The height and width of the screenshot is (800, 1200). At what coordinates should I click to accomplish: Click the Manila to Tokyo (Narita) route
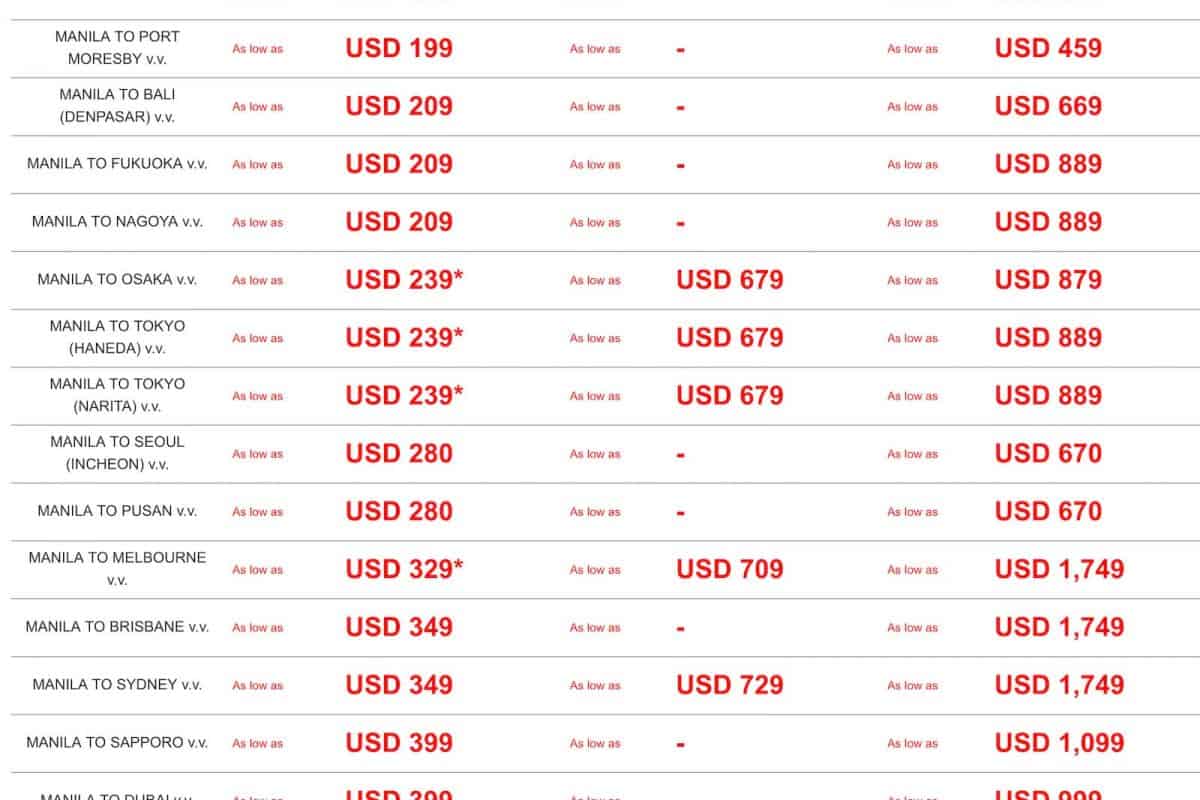click(117, 396)
